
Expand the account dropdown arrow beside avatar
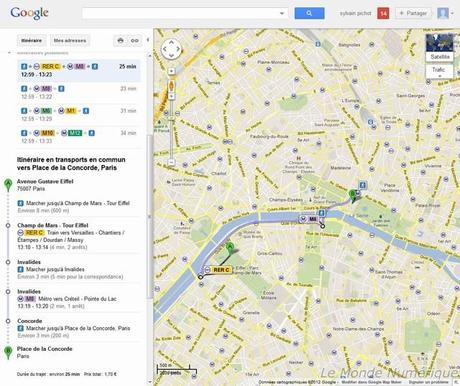[x=452, y=13]
